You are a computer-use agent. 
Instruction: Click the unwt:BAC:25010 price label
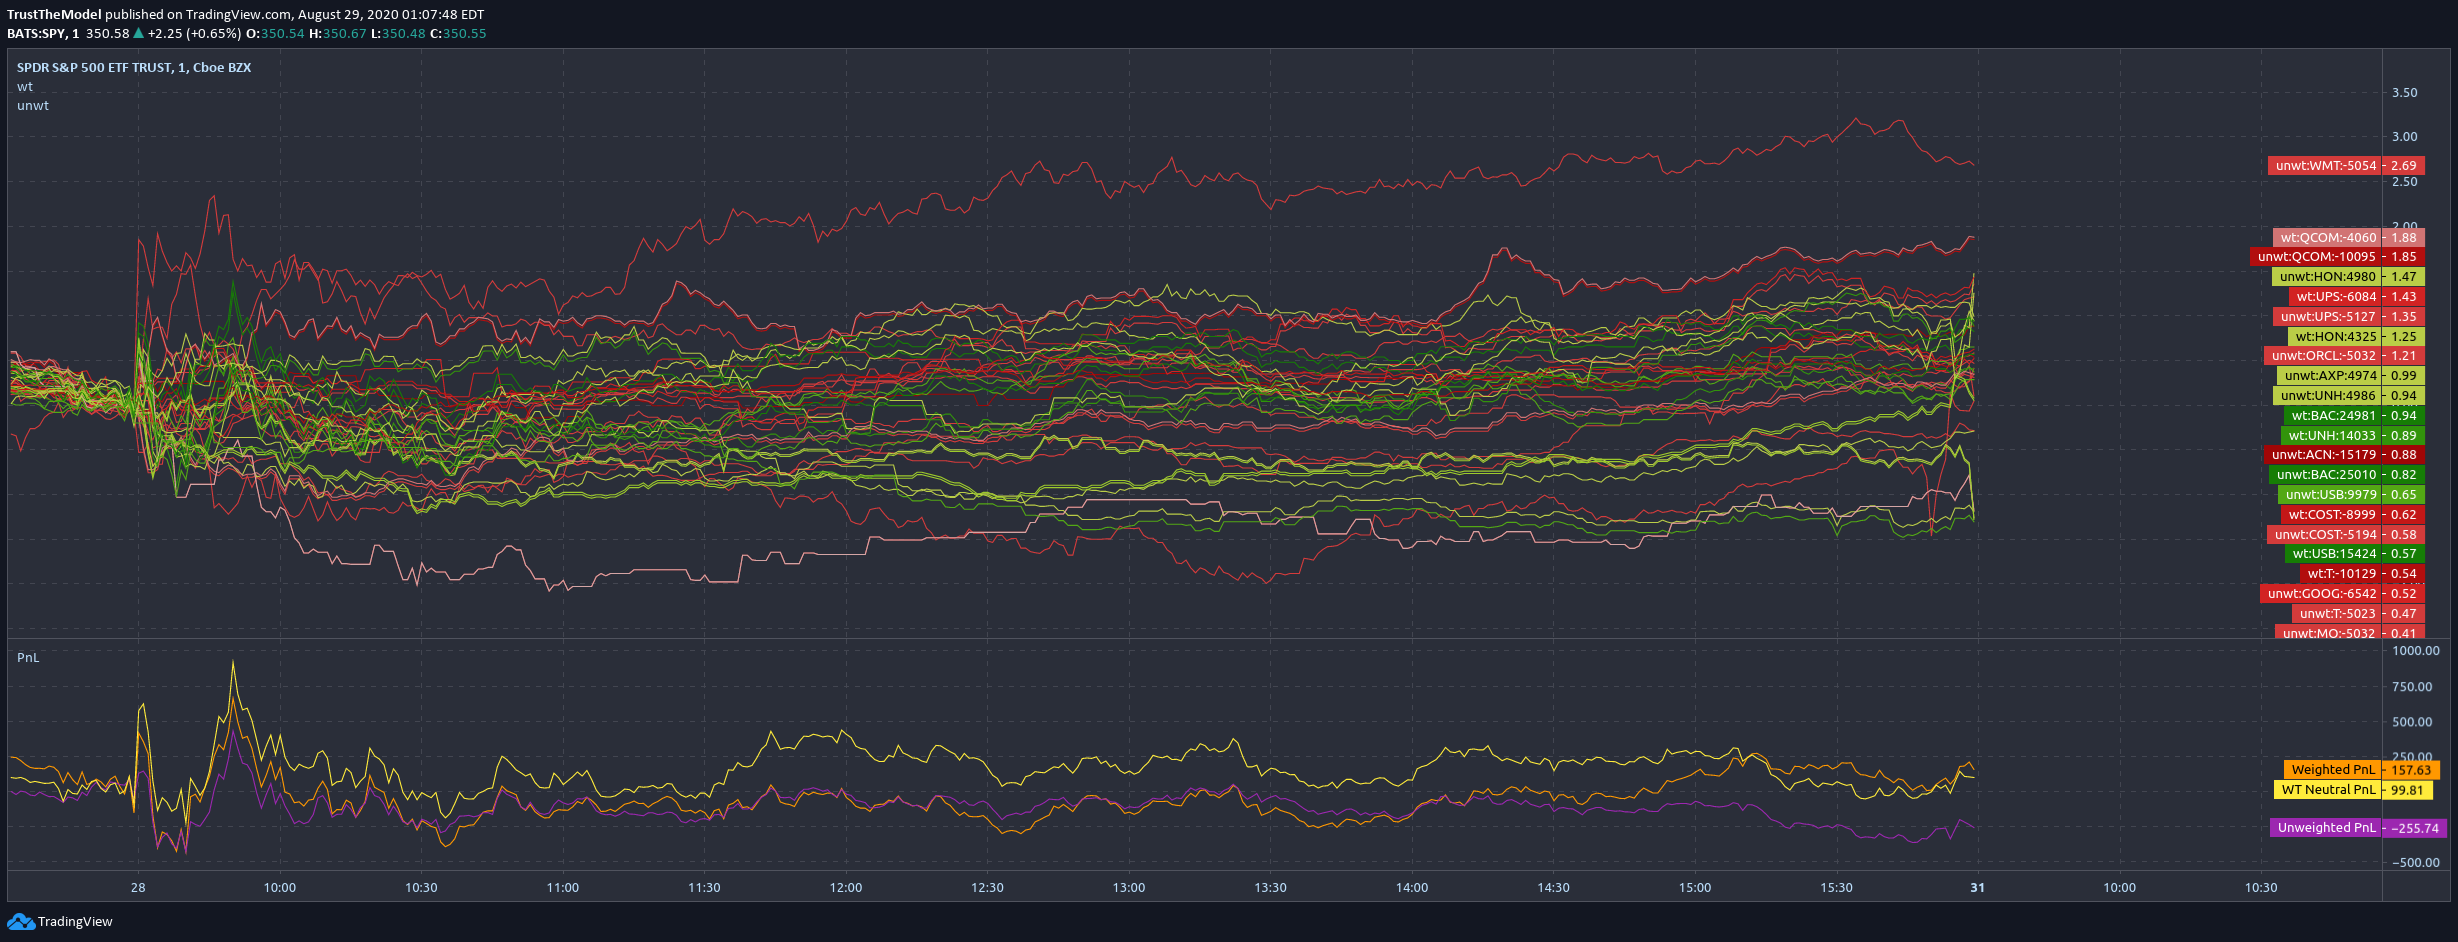coord(2347,474)
